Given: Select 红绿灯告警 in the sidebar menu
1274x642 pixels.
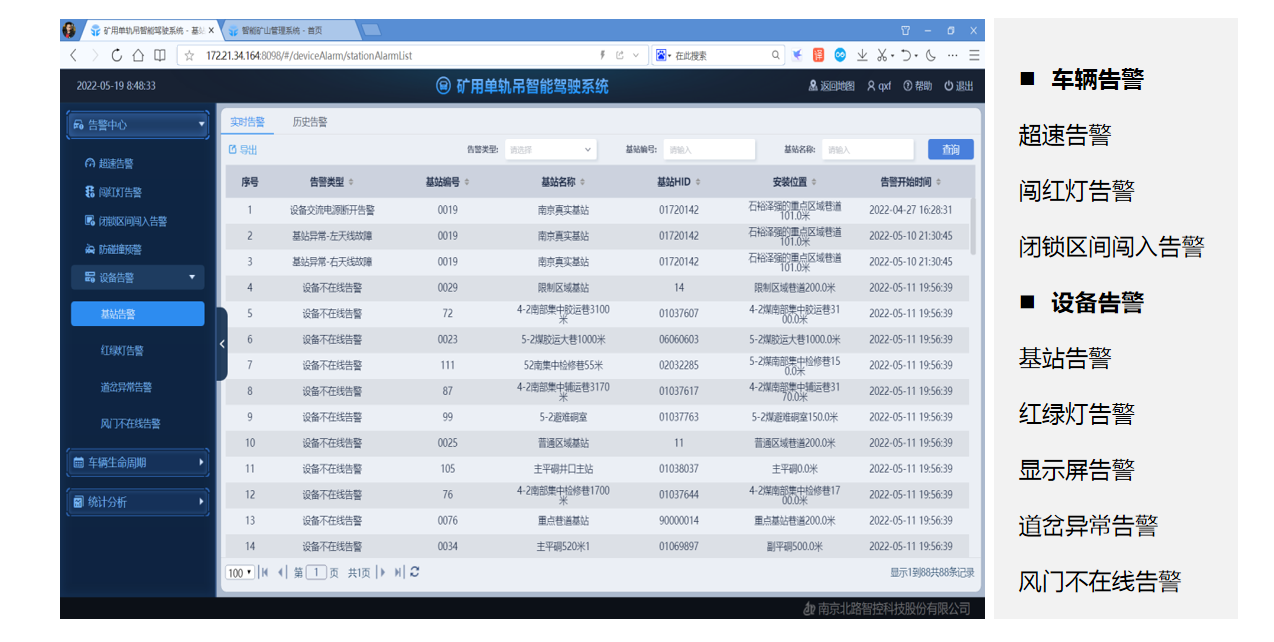Looking at the screenshot, I should (x=122, y=351).
